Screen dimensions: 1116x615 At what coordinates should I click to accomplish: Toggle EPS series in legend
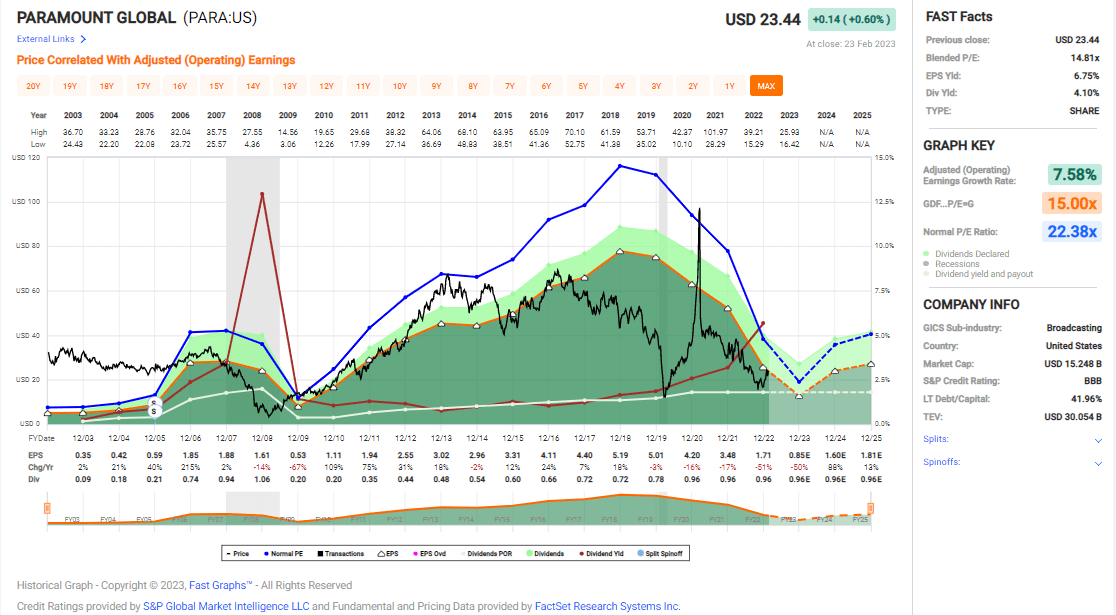tap(388, 554)
